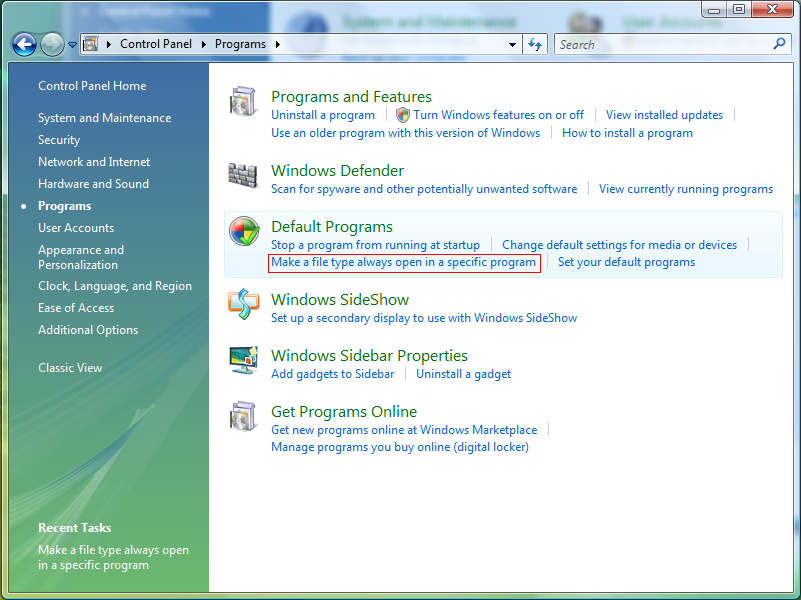Click the search magnifier icon
The height and width of the screenshot is (600, 801).
pyautogui.click(x=779, y=44)
